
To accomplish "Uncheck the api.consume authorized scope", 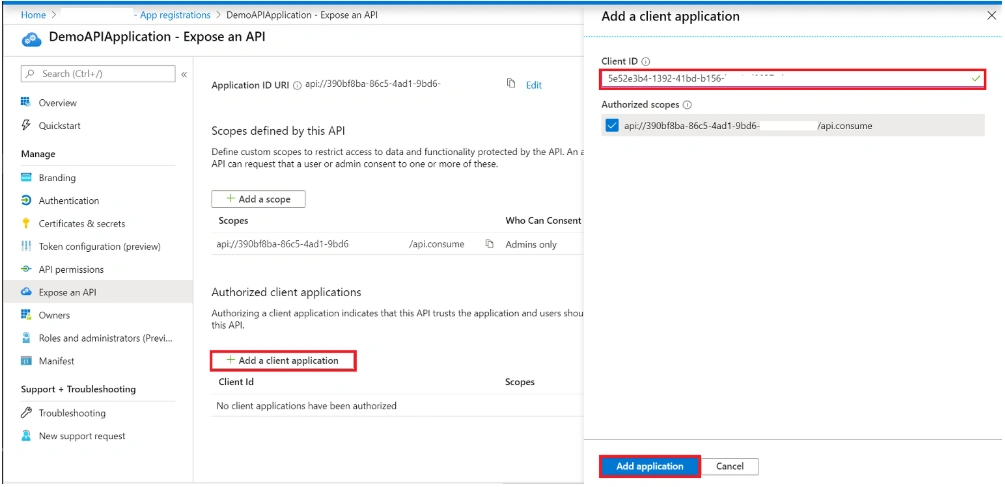I will click(611, 126).
